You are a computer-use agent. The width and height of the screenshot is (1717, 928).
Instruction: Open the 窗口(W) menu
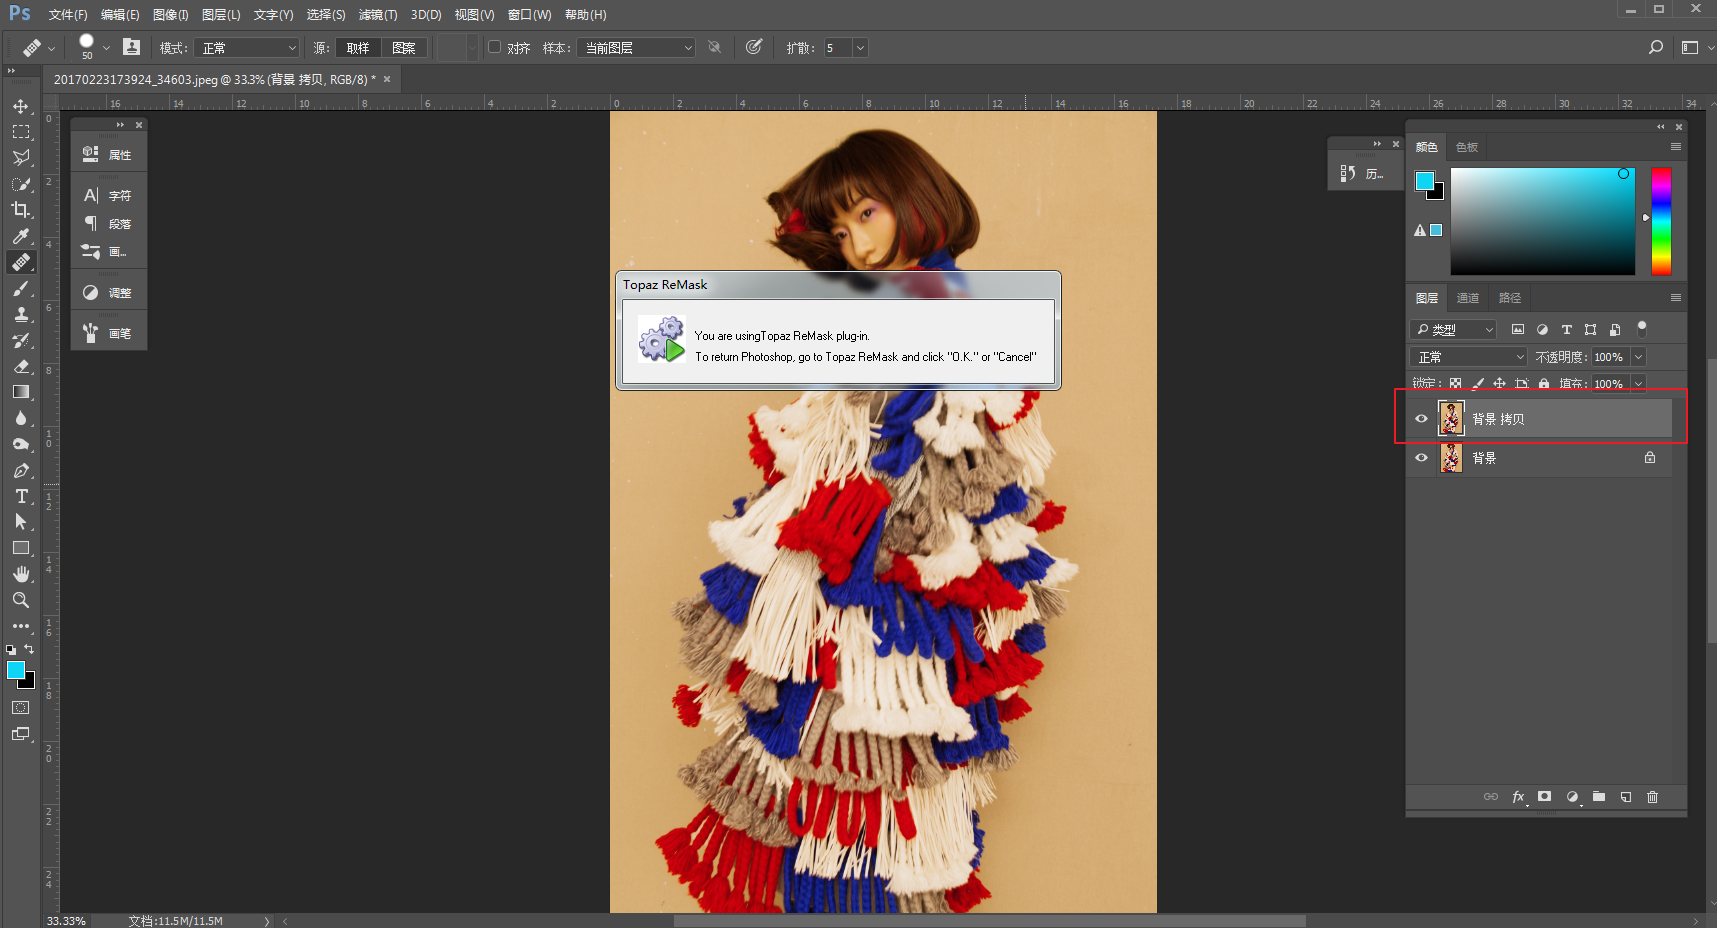pyautogui.click(x=529, y=15)
